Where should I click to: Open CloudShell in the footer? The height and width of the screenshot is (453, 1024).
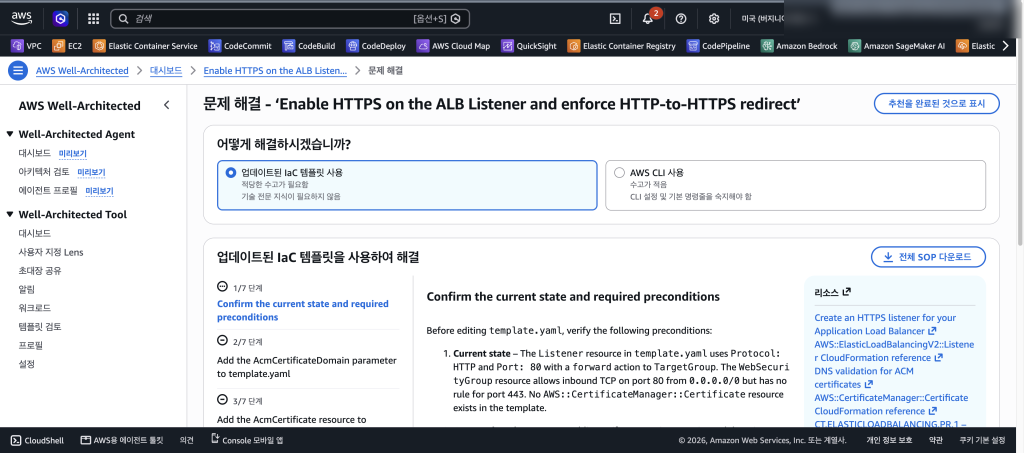[x=37, y=441]
